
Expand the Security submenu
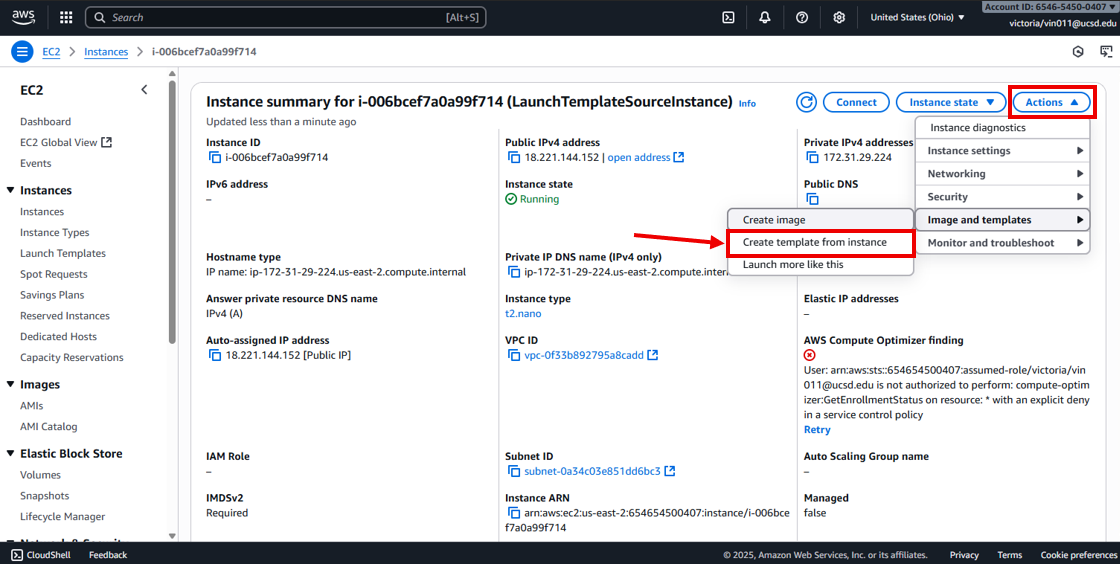pos(1003,196)
